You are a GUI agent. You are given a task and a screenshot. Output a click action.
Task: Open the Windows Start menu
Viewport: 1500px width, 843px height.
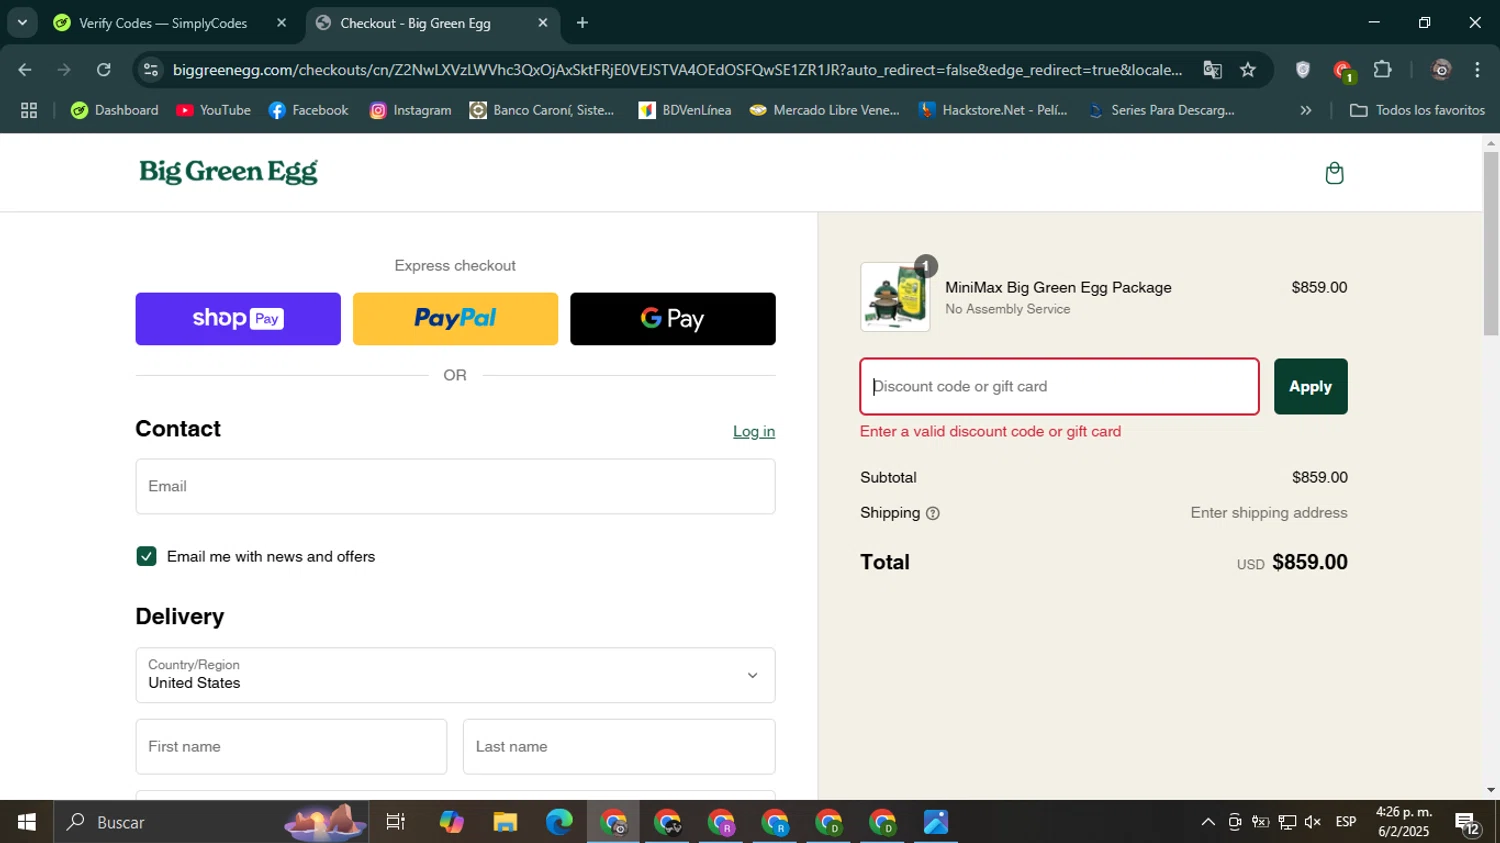point(27,822)
